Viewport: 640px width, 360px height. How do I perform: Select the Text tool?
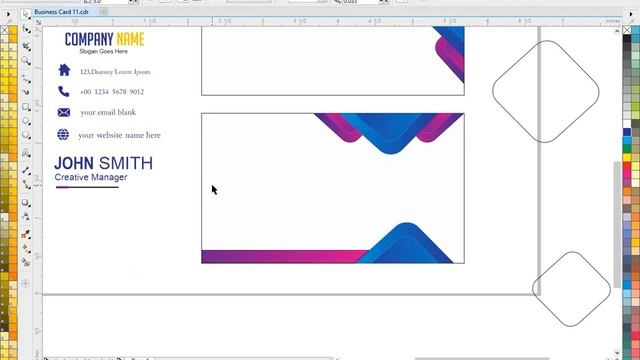[x=26, y=153]
